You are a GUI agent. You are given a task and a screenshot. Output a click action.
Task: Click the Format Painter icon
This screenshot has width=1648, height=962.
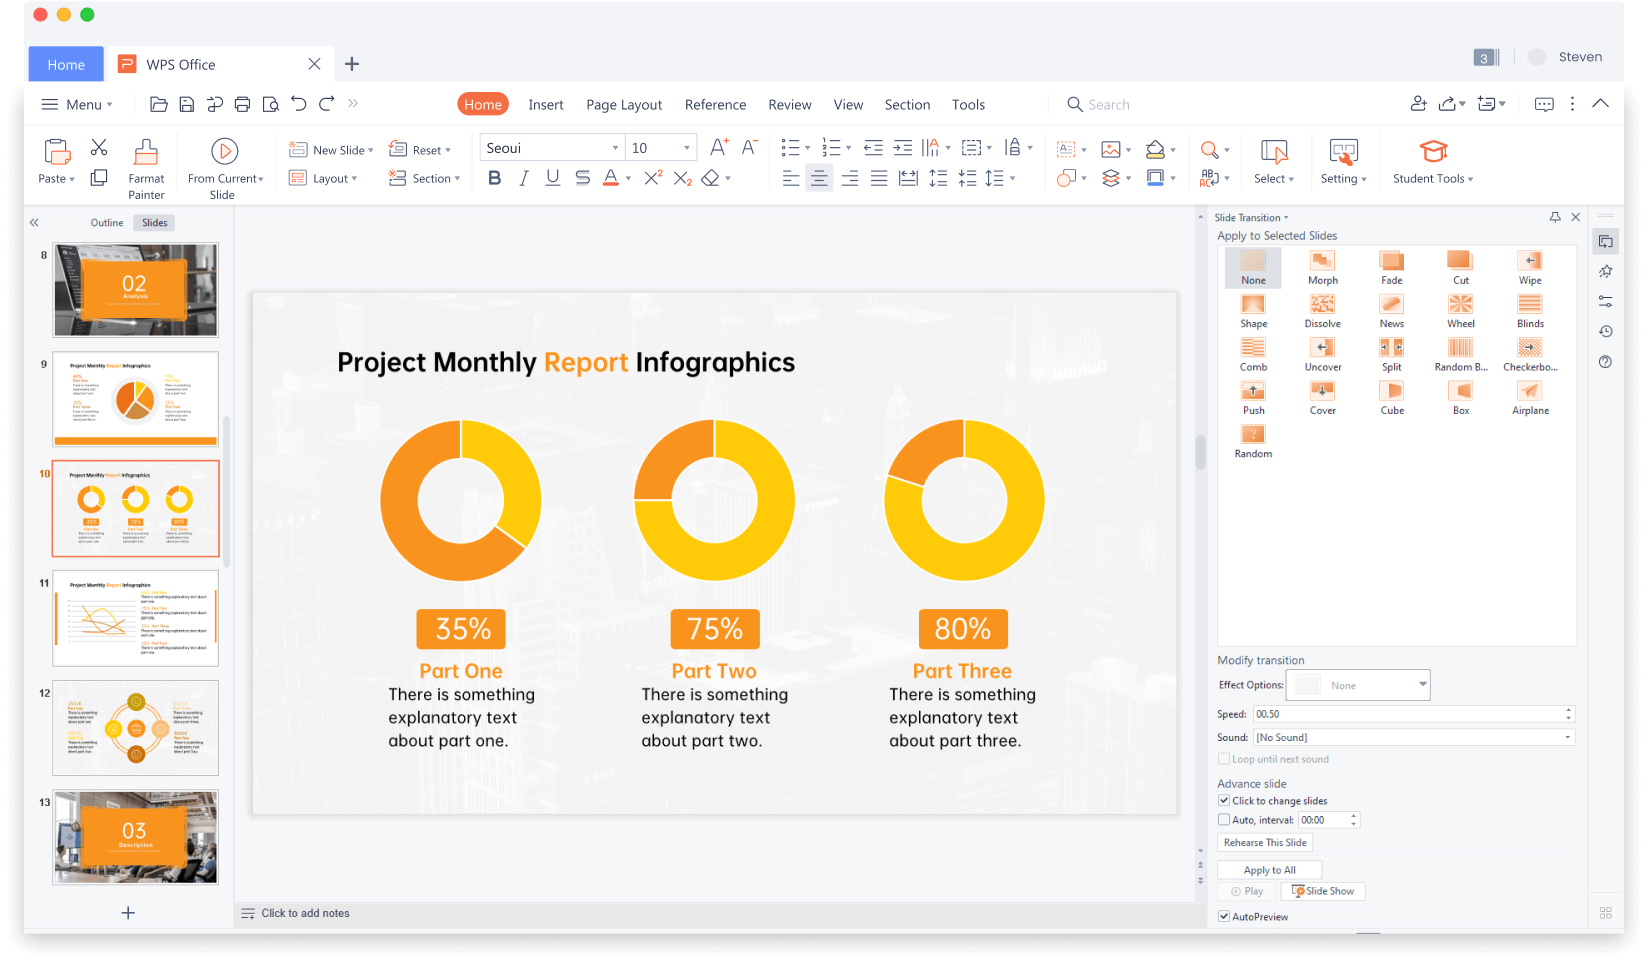tap(146, 152)
